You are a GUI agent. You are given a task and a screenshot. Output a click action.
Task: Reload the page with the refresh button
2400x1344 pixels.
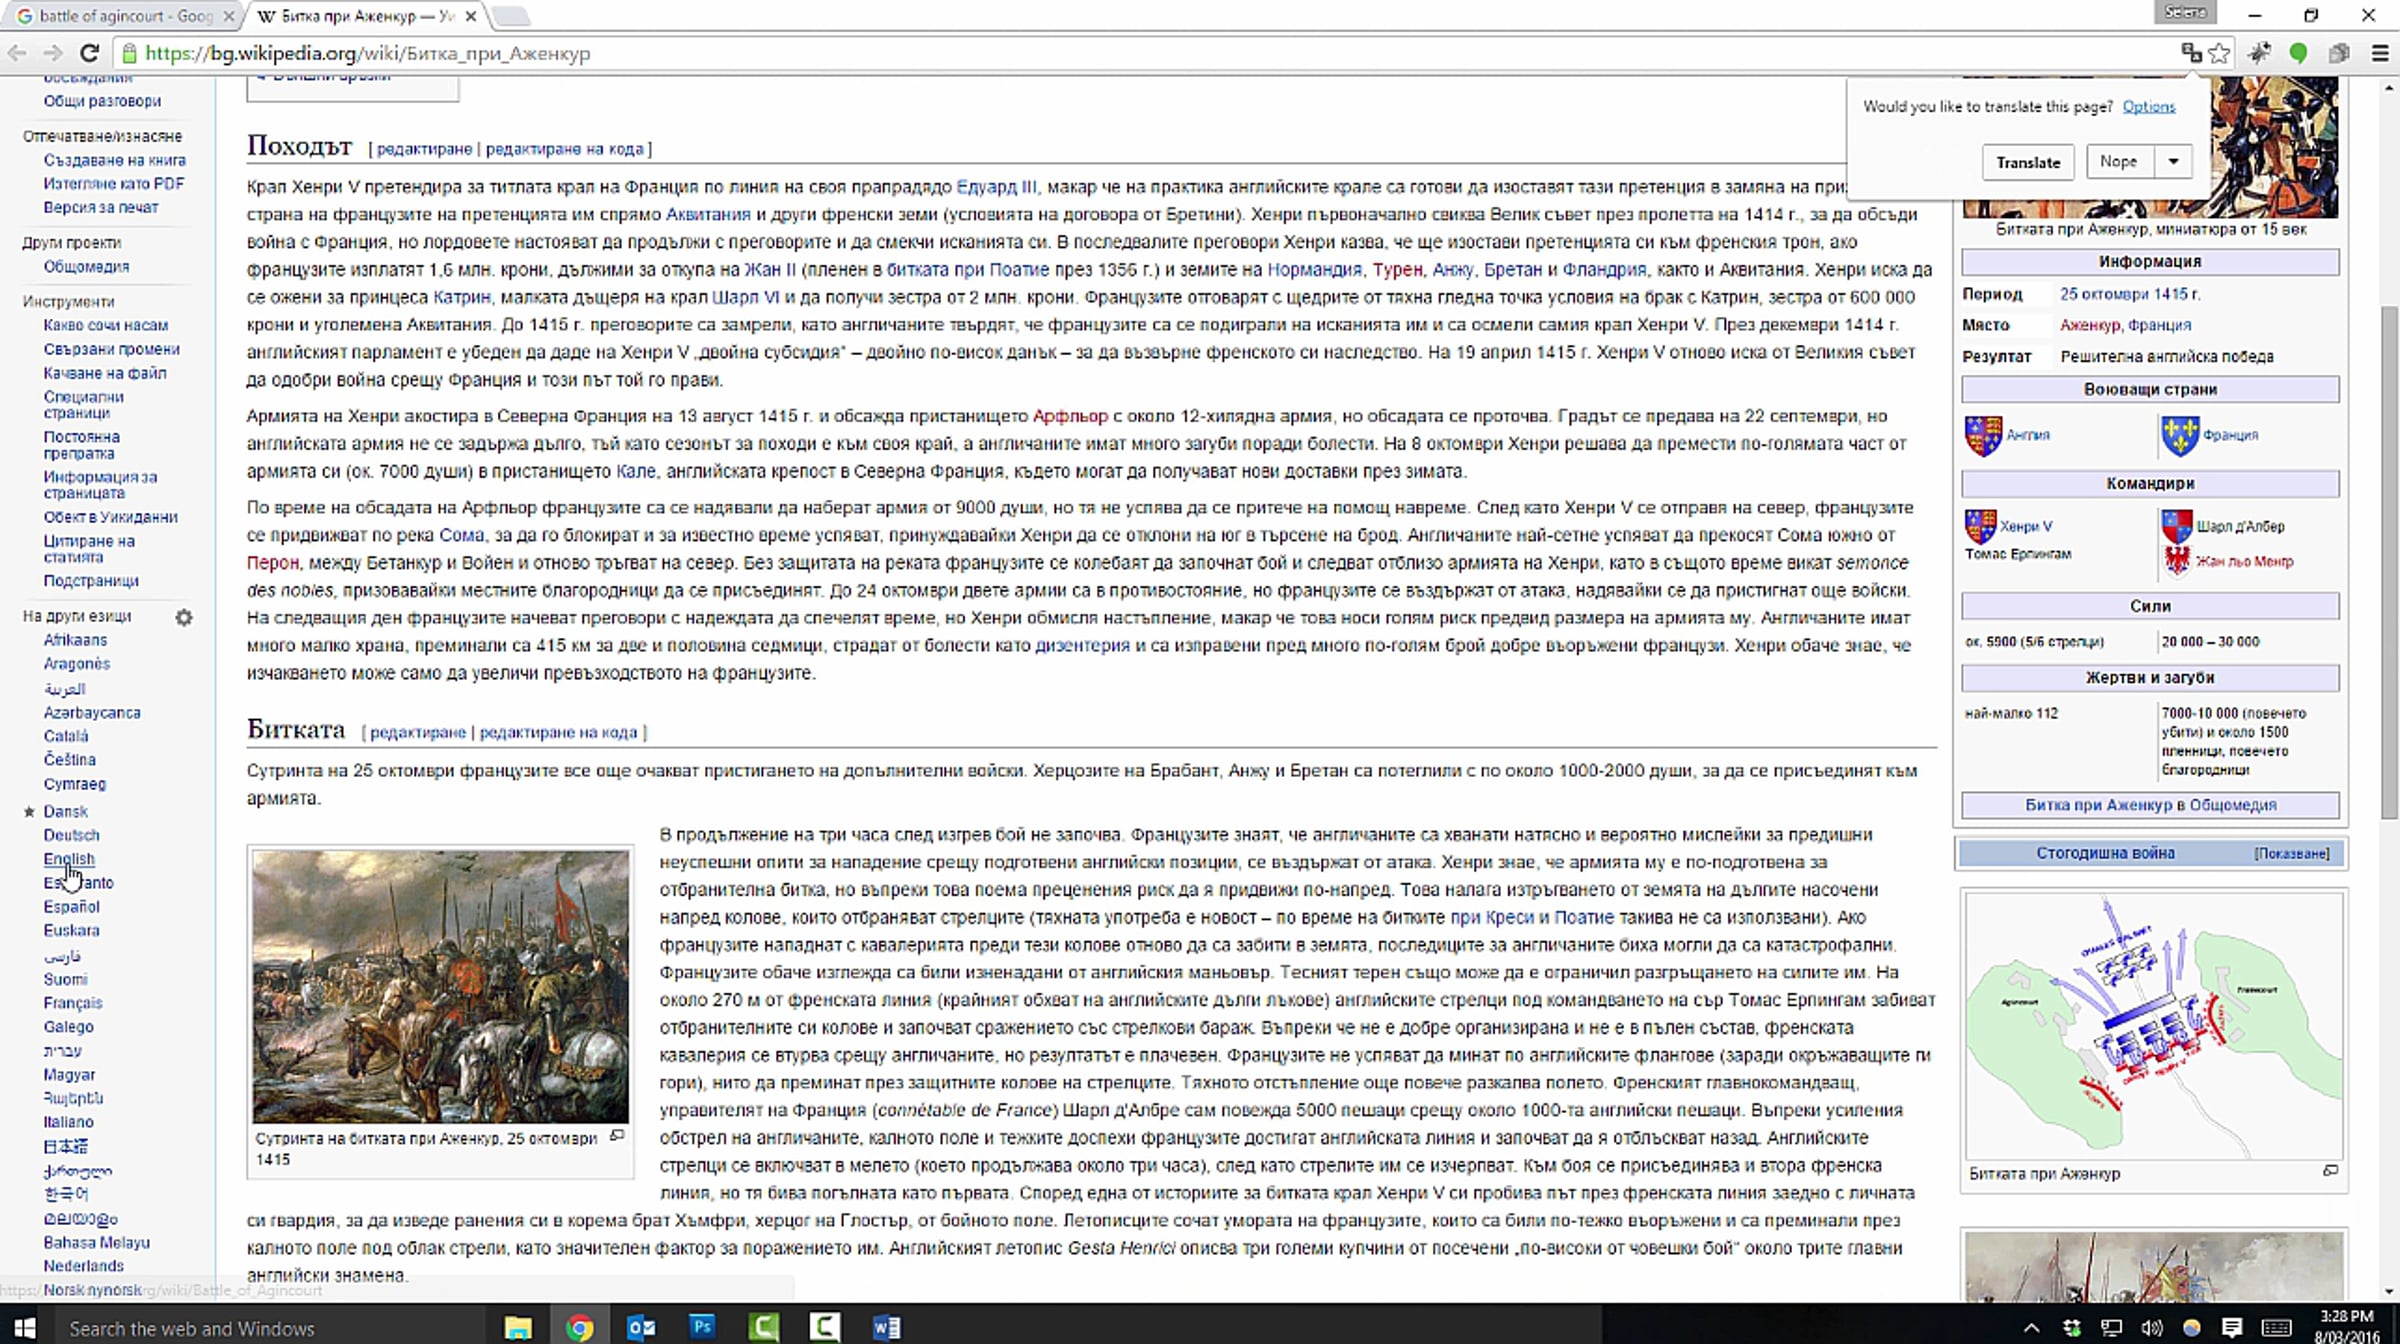point(89,53)
